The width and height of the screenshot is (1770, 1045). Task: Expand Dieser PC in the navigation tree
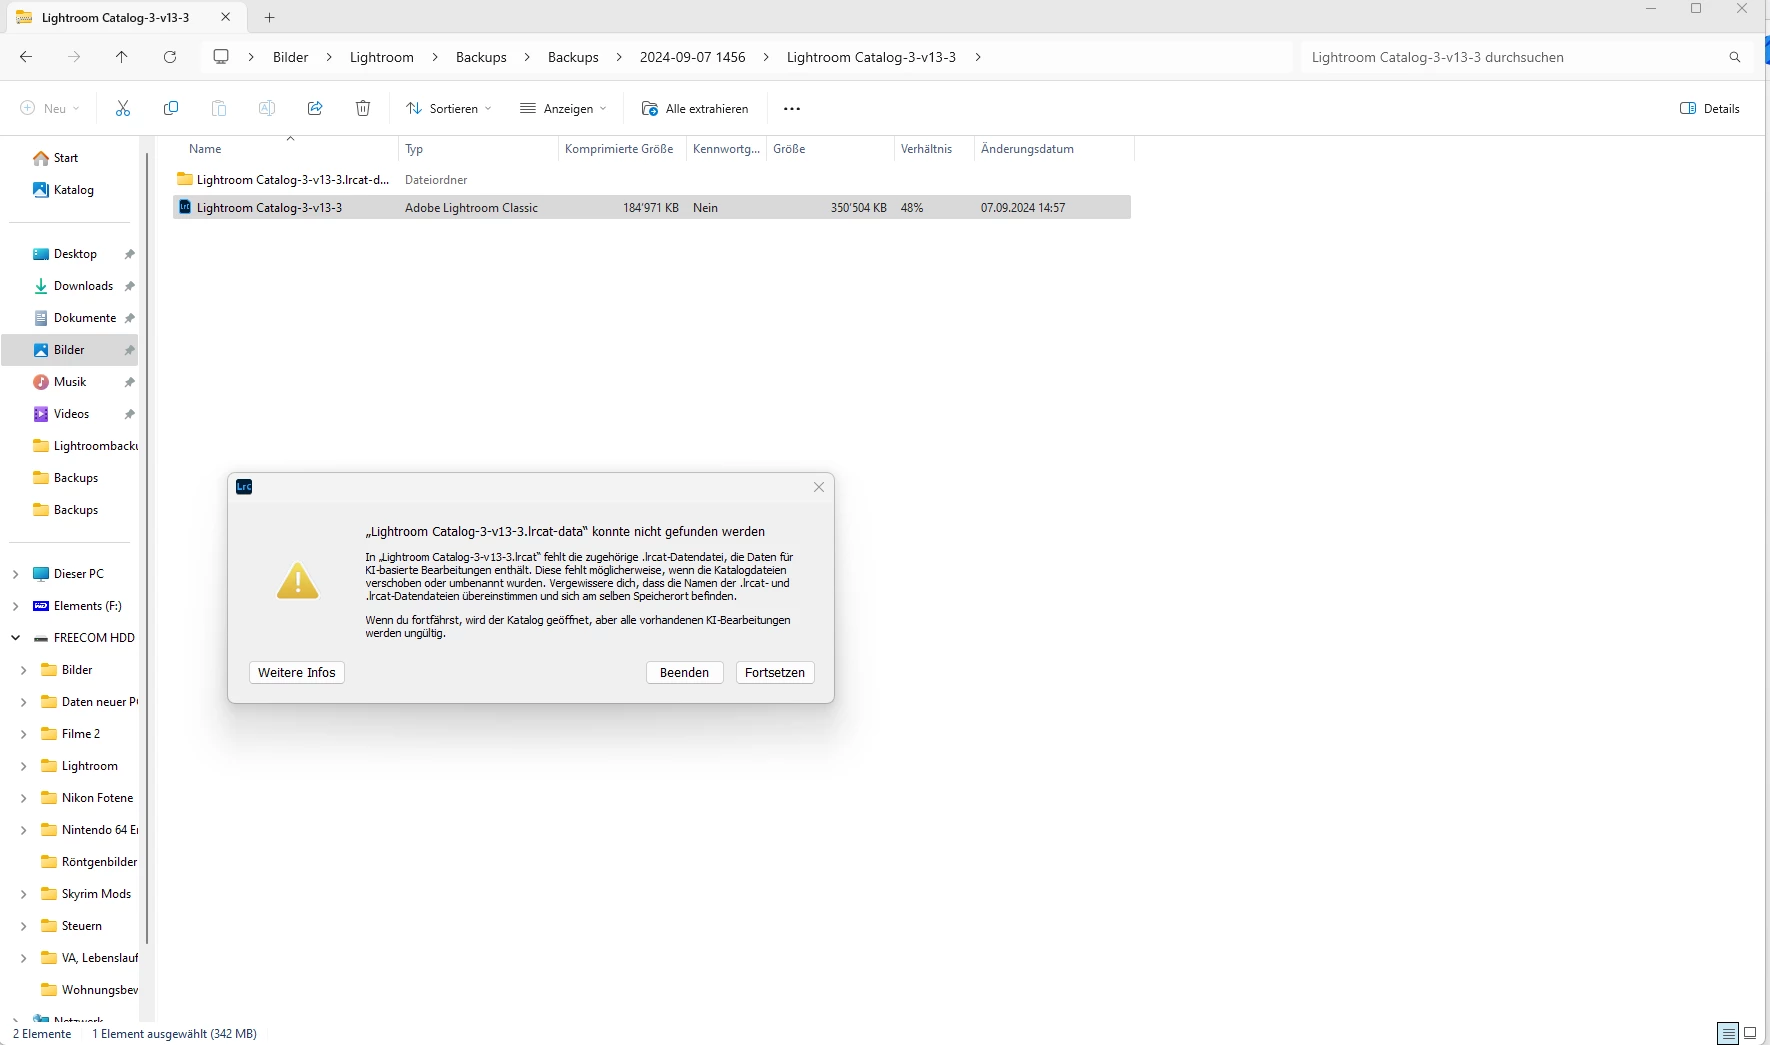coord(15,574)
